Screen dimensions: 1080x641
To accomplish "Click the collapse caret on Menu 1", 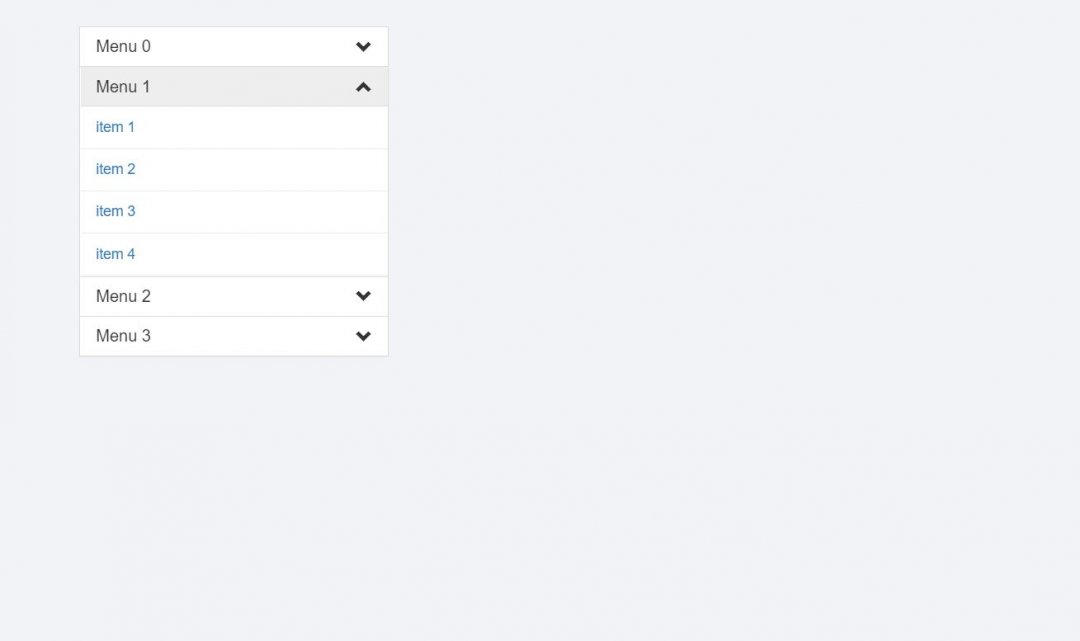I will click(363, 87).
